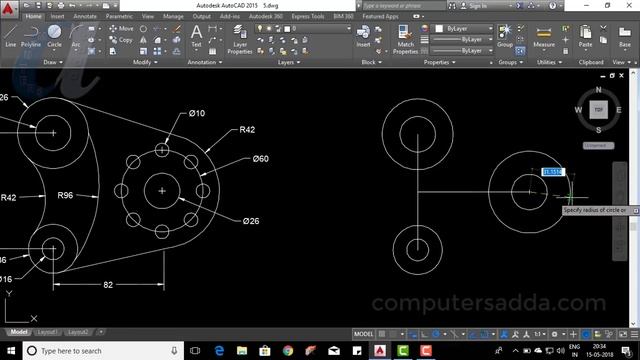640x360 pixels.
Task: Click Match Properties icon
Action: tap(405, 39)
